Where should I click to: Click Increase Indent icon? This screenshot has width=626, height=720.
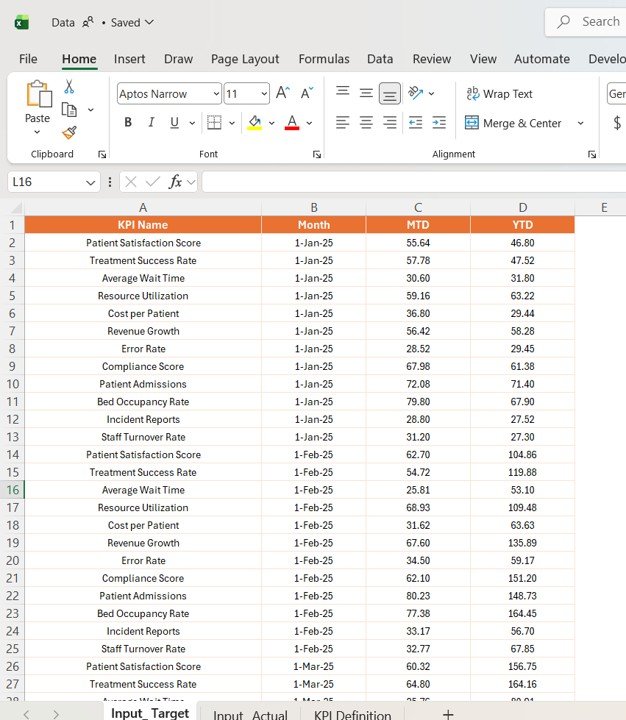439,123
